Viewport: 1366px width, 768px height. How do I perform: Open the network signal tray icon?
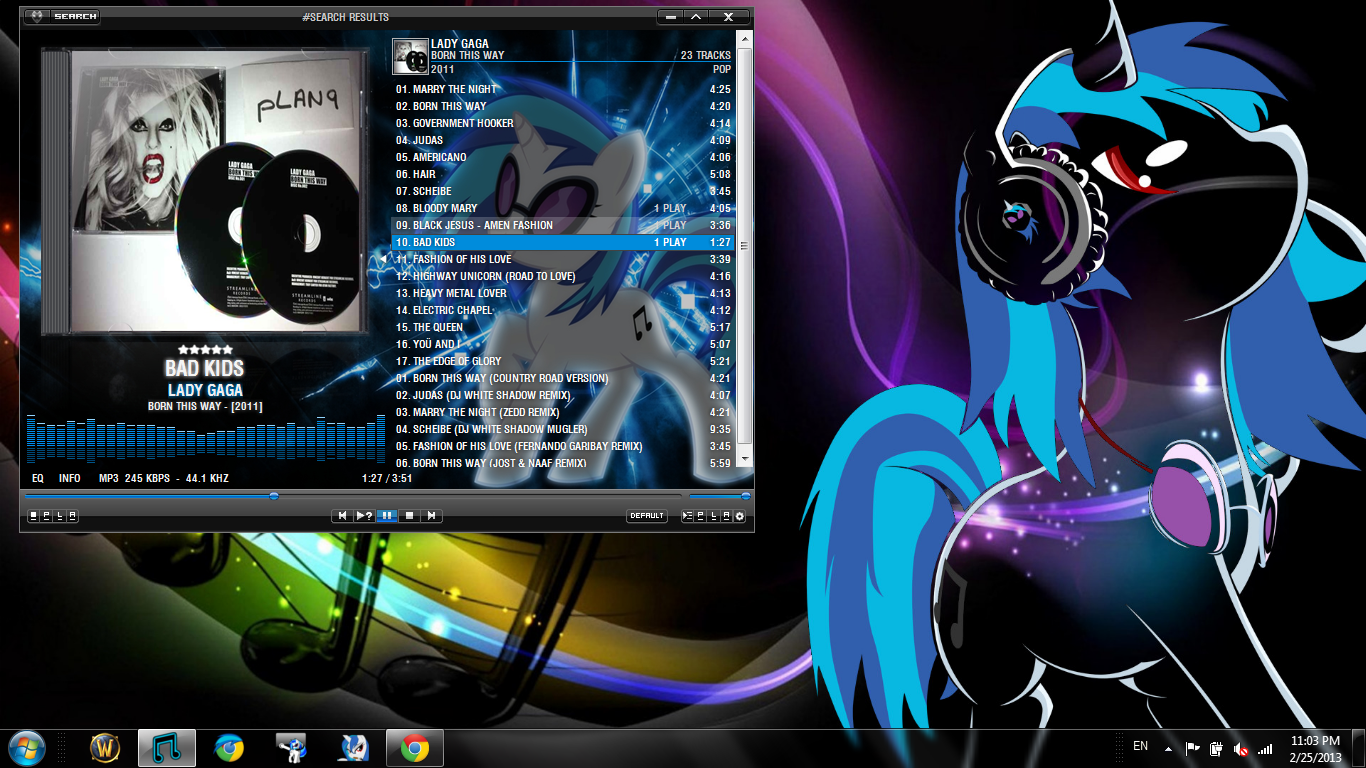tap(1265, 748)
